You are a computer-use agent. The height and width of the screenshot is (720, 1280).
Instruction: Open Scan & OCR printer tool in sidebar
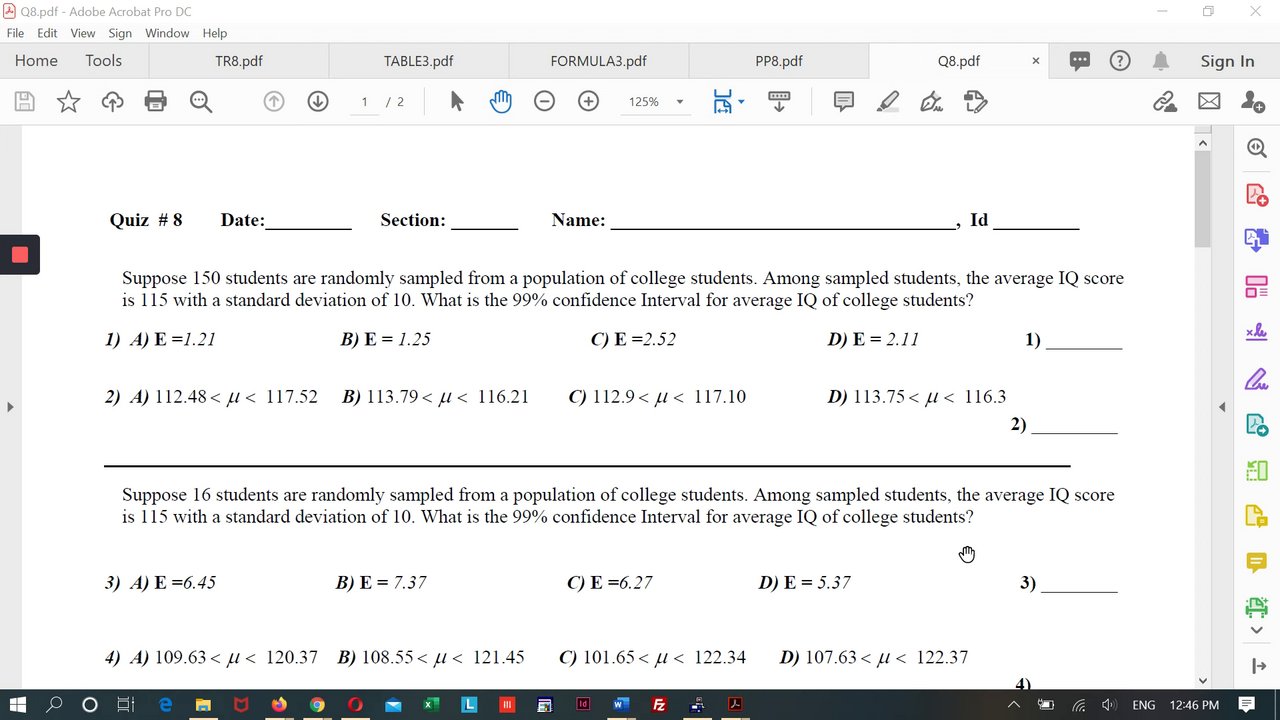click(1257, 607)
